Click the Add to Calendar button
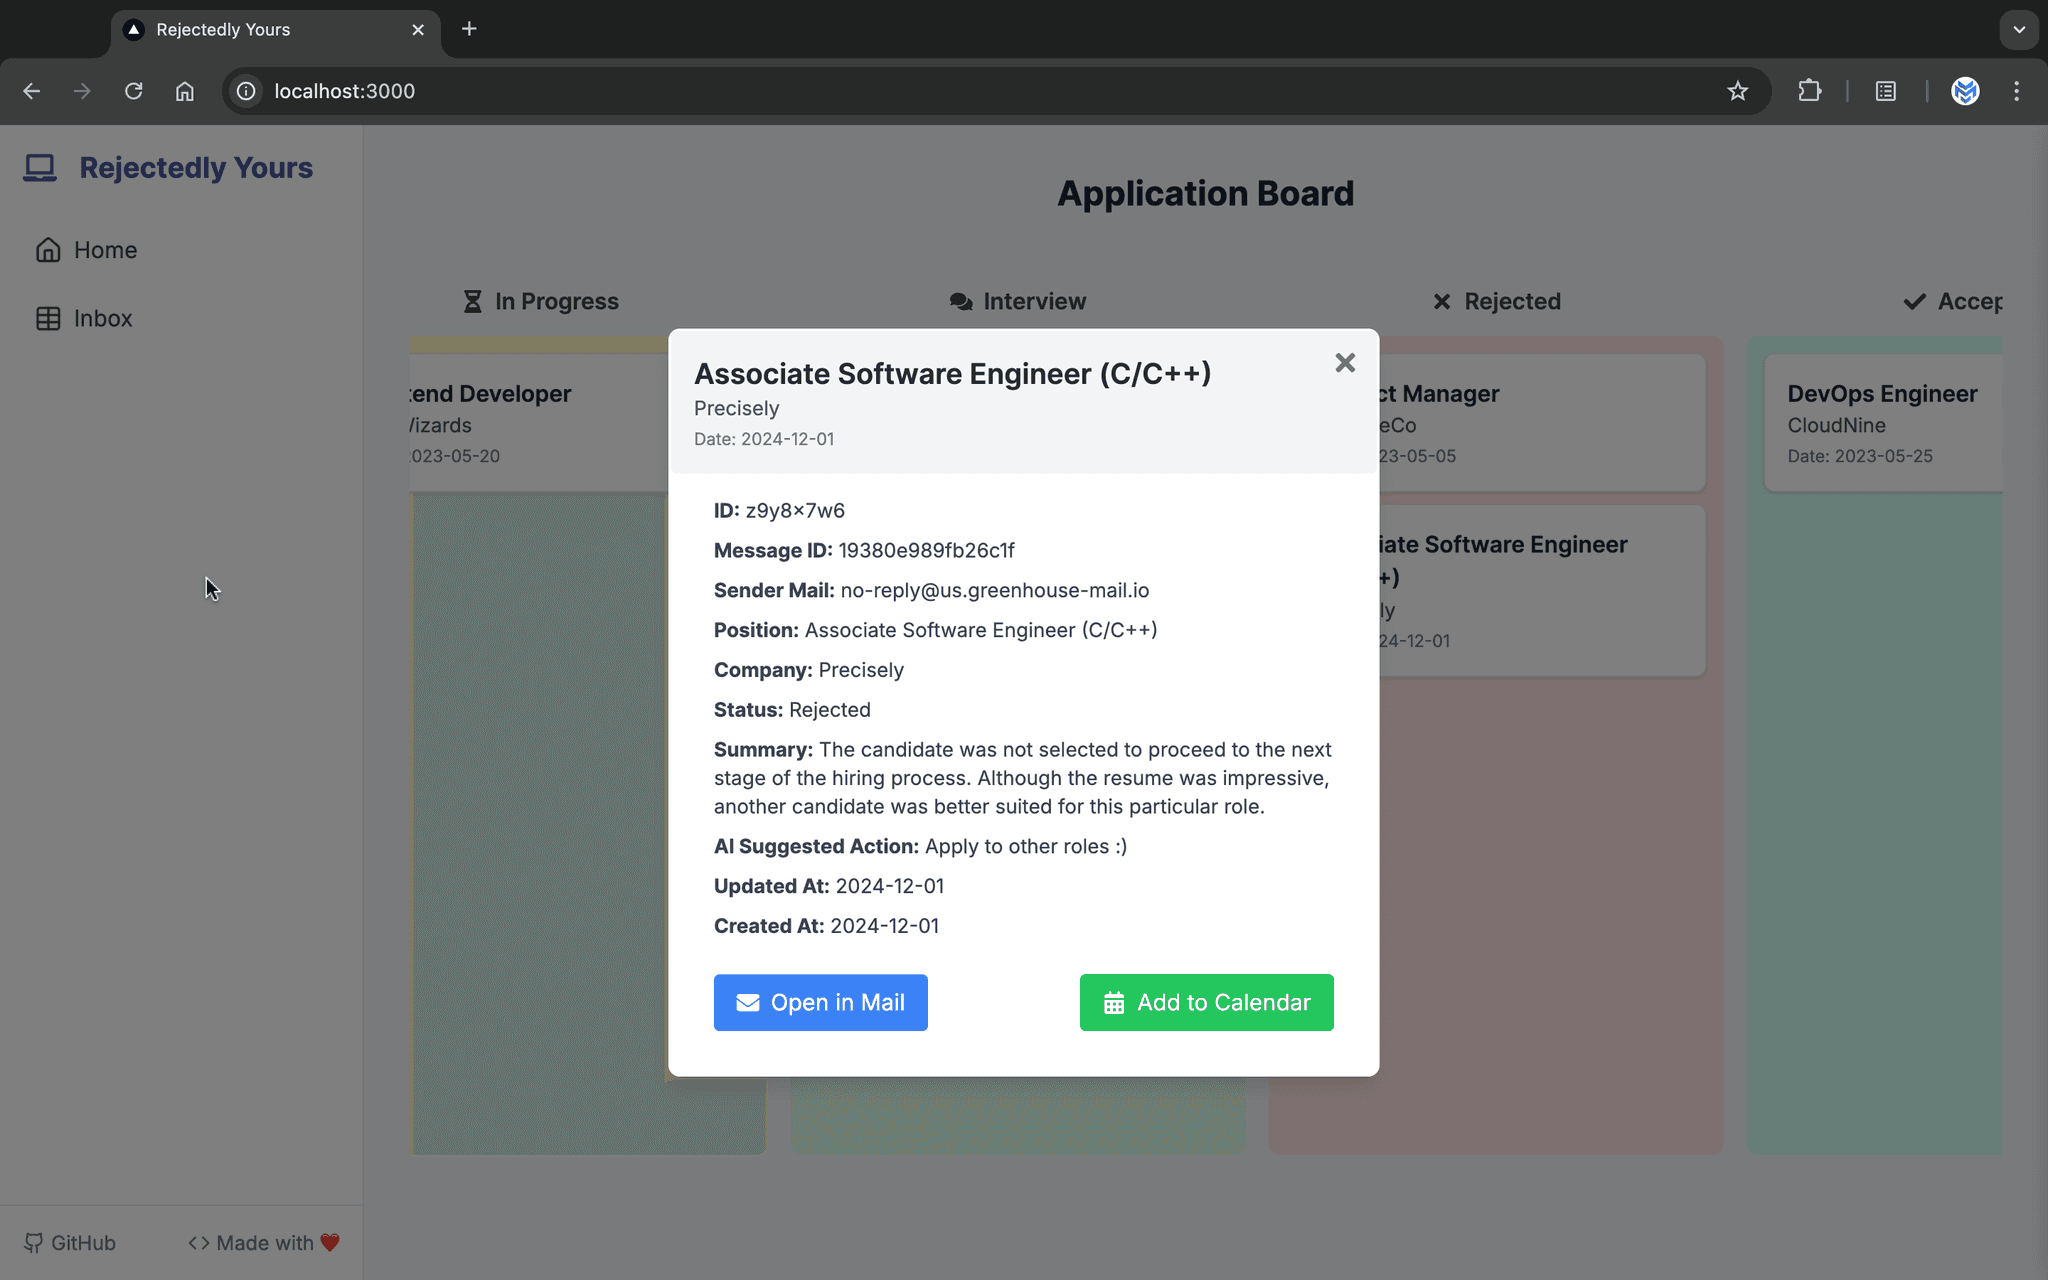This screenshot has height=1280, width=2048. (1206, 1002)
